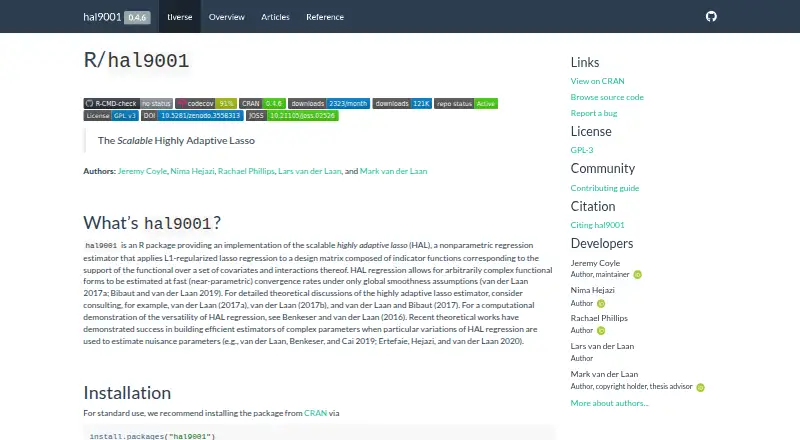Open Mark van der Laan's ORCID icon

point(701,387)
